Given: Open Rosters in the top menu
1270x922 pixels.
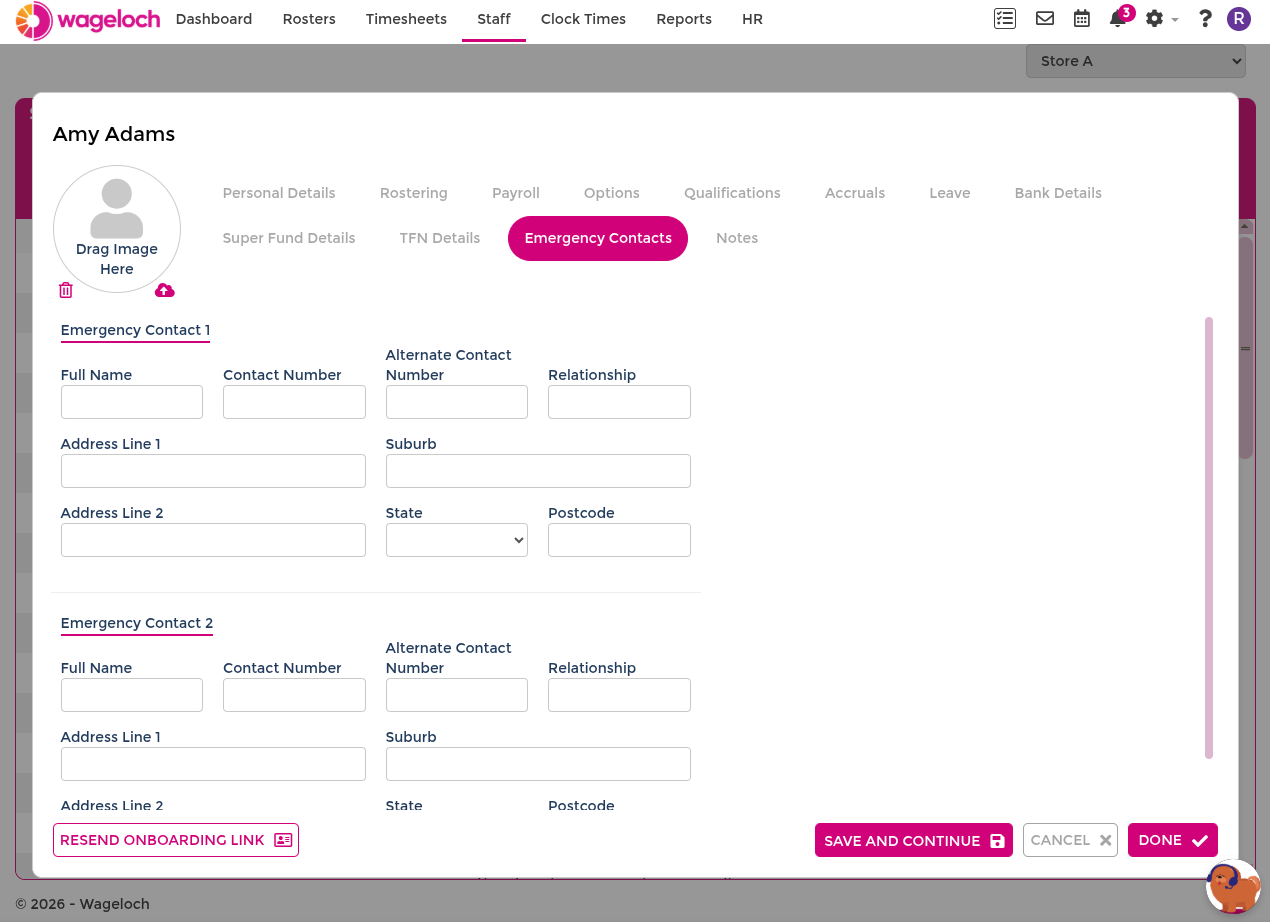Looking at the screenshot, I should (309, 19).
